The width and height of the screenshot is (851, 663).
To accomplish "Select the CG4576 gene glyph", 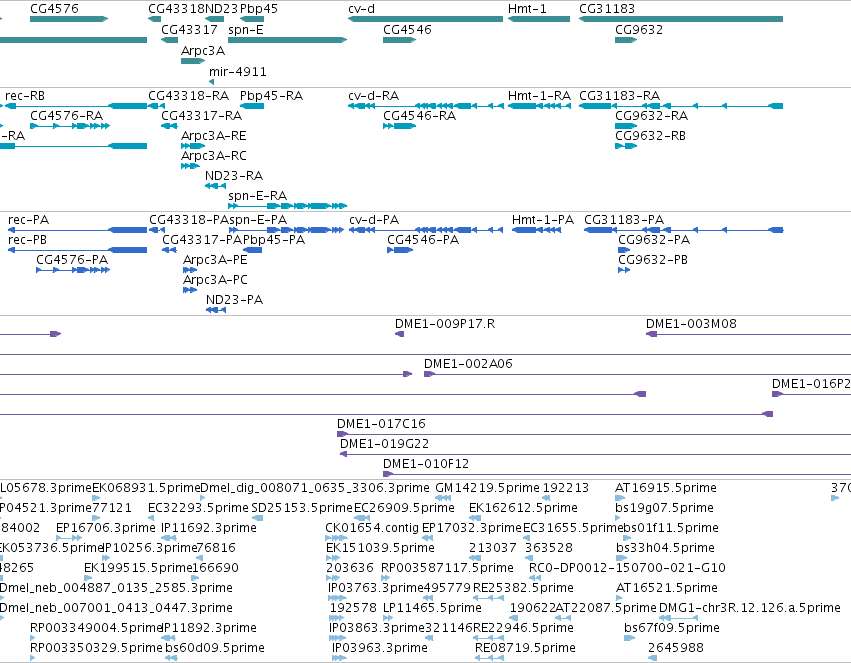I will click(69, 19).
